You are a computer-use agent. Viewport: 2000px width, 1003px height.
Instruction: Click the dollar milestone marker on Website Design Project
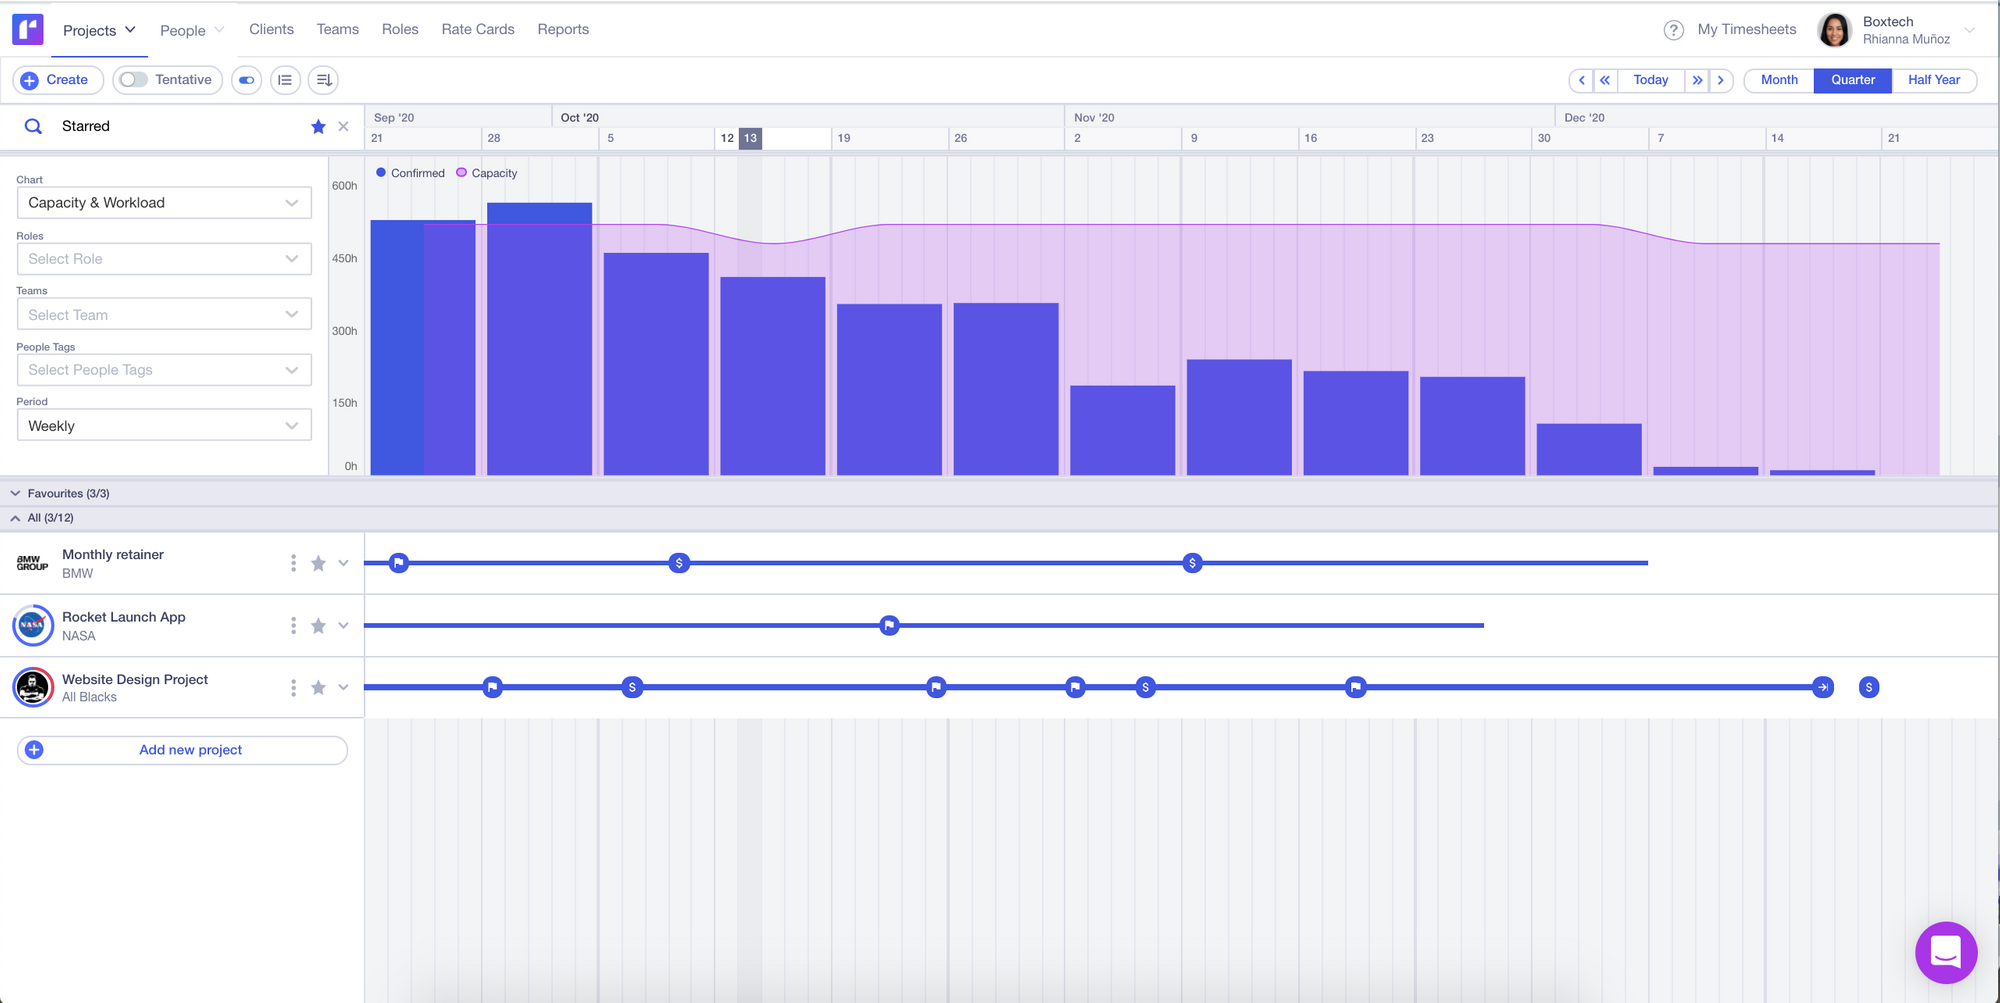pyautogui.click(x=631, y=687)
